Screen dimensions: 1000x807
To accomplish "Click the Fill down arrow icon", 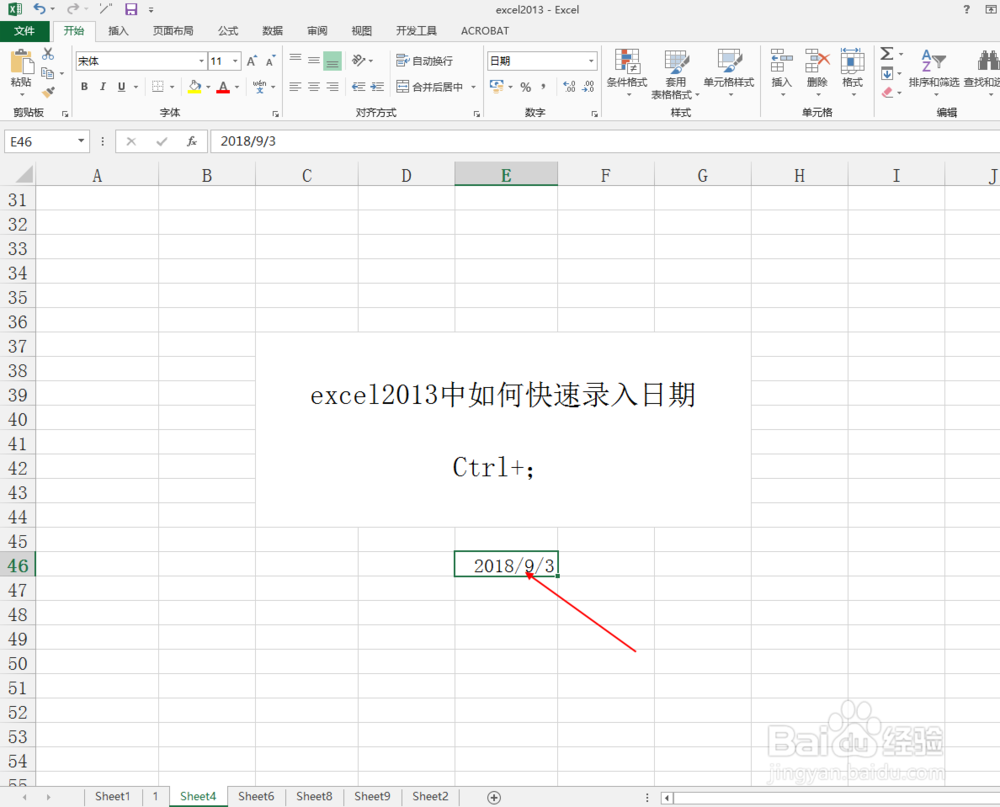I will coord(887,73).
